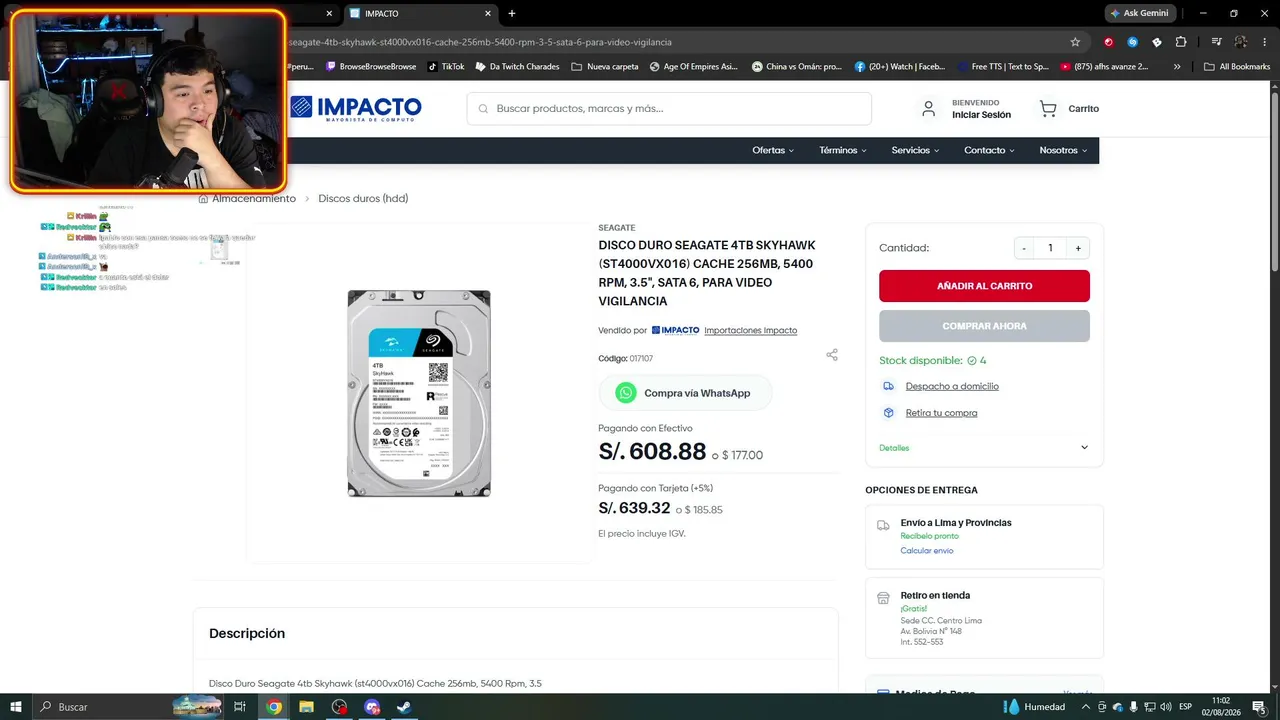Image resolution: width=1280 pixels, height=720 pixels.
Task: Bookmark this page with the star icon
Action: pyautogui.click(x=1075, y=42)
